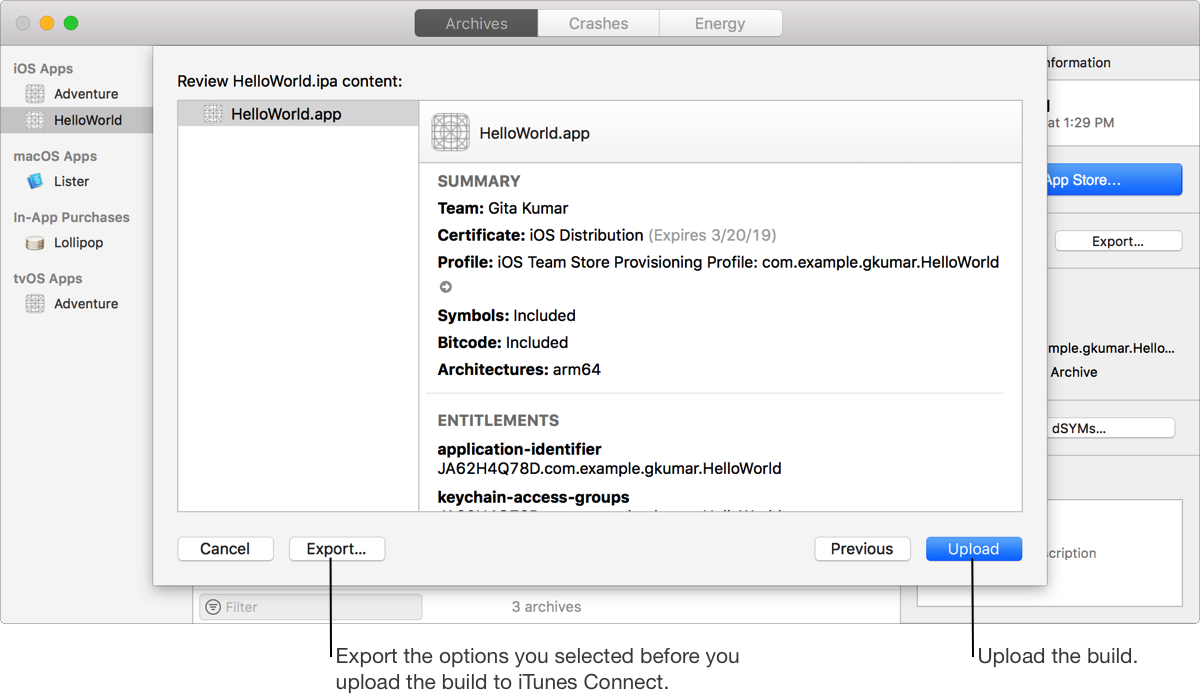The image size is (1200, 700).
Task: Click the Export button in right panel
Action: click(1118, 241)
